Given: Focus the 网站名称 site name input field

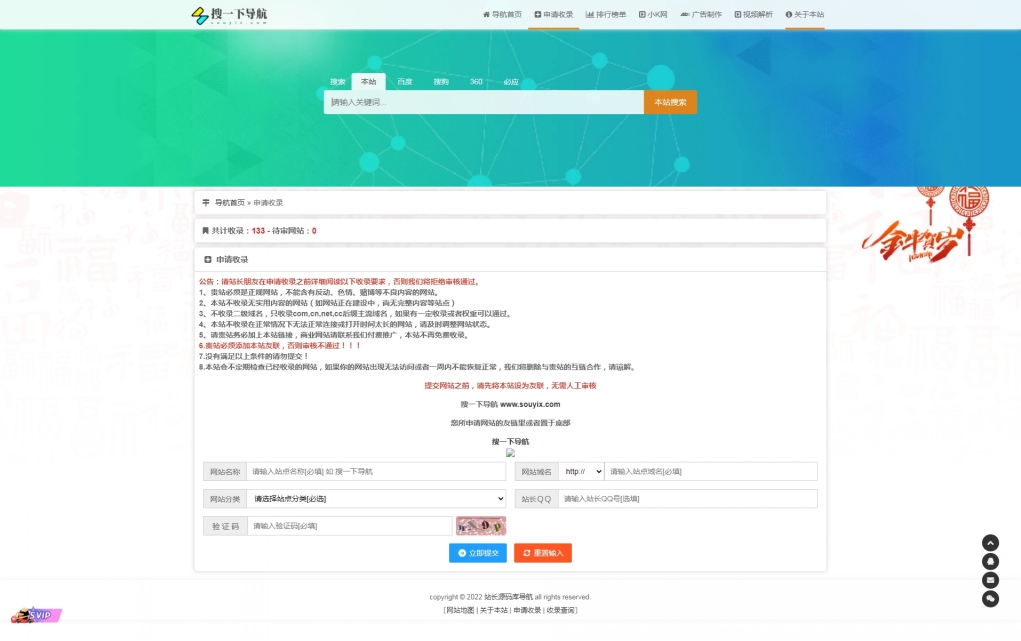Looking at the screenshot, I should 334,471.
